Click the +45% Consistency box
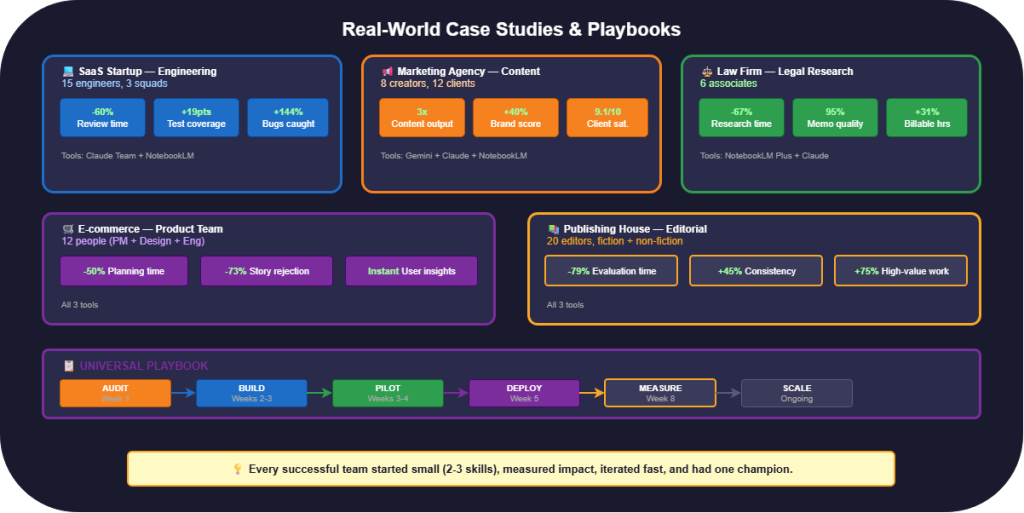Screen dimensions: 1024x513 coord(756,271)
